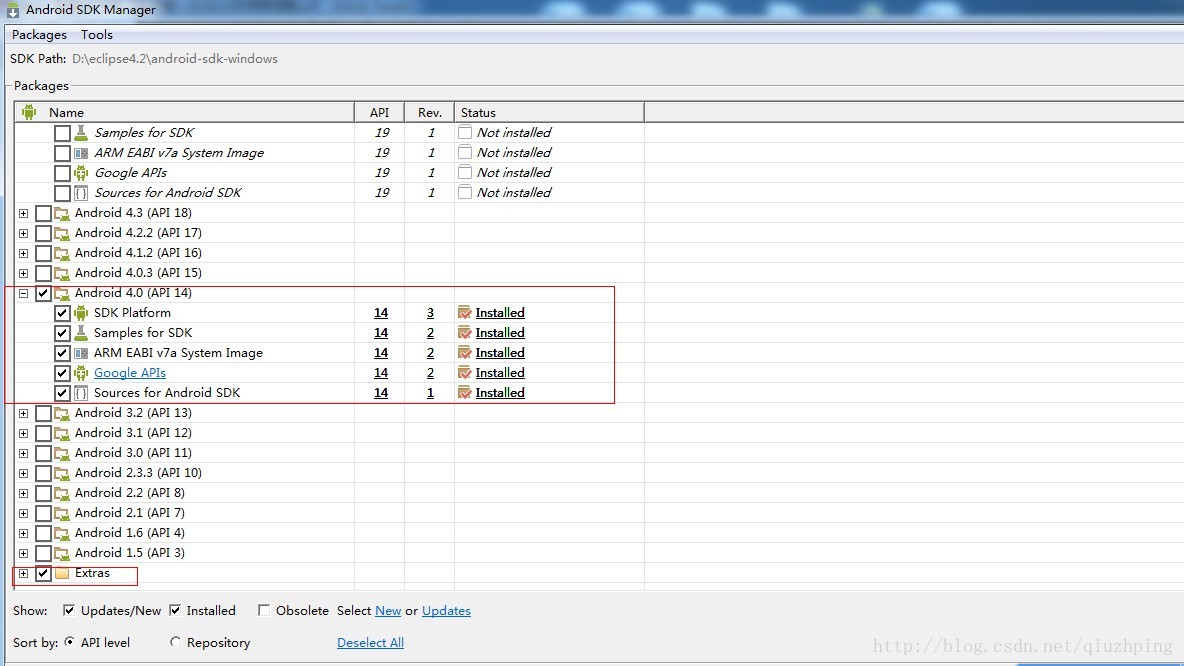This screenshot has height=666, width=1184.
Task: Expand the Extras node
Action: [23, 574]
